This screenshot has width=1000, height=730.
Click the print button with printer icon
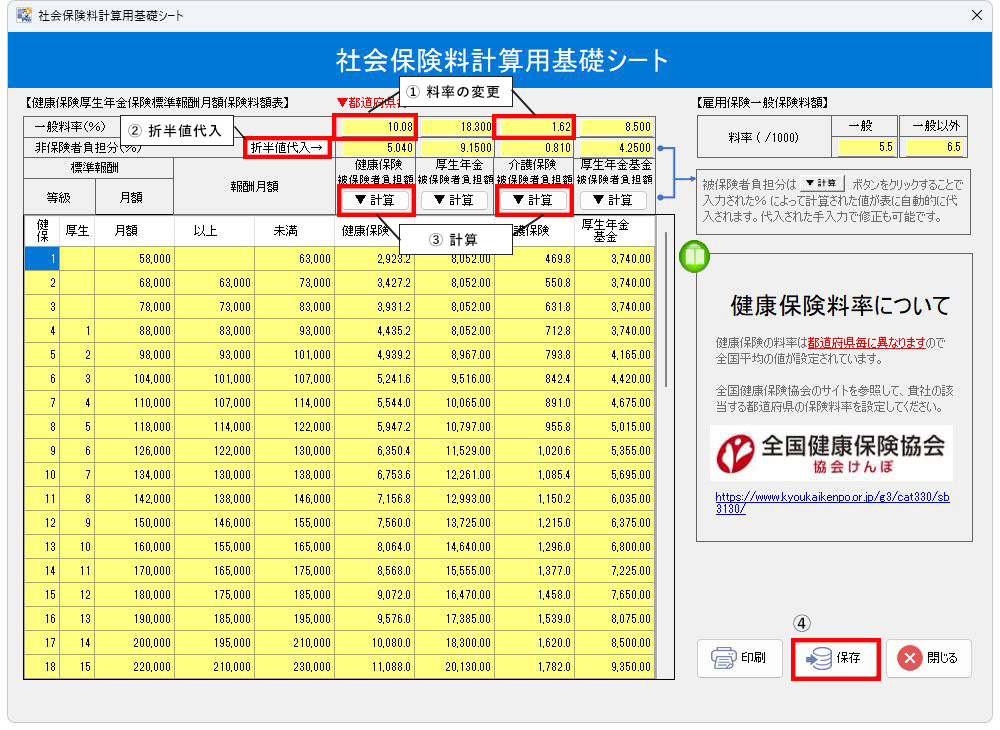pyautogui.click(x=739, y=658)
